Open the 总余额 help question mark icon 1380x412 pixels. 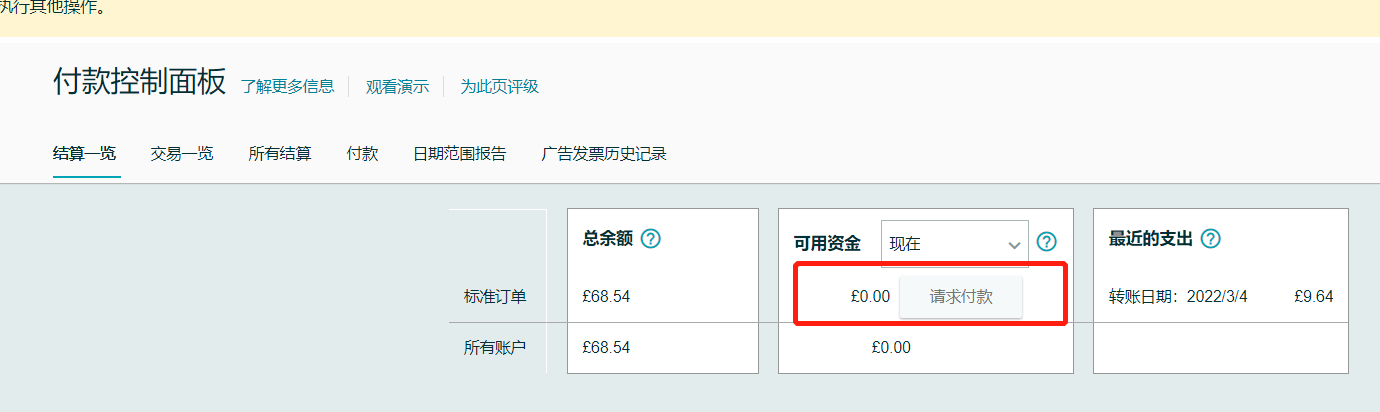click(651, 239)
